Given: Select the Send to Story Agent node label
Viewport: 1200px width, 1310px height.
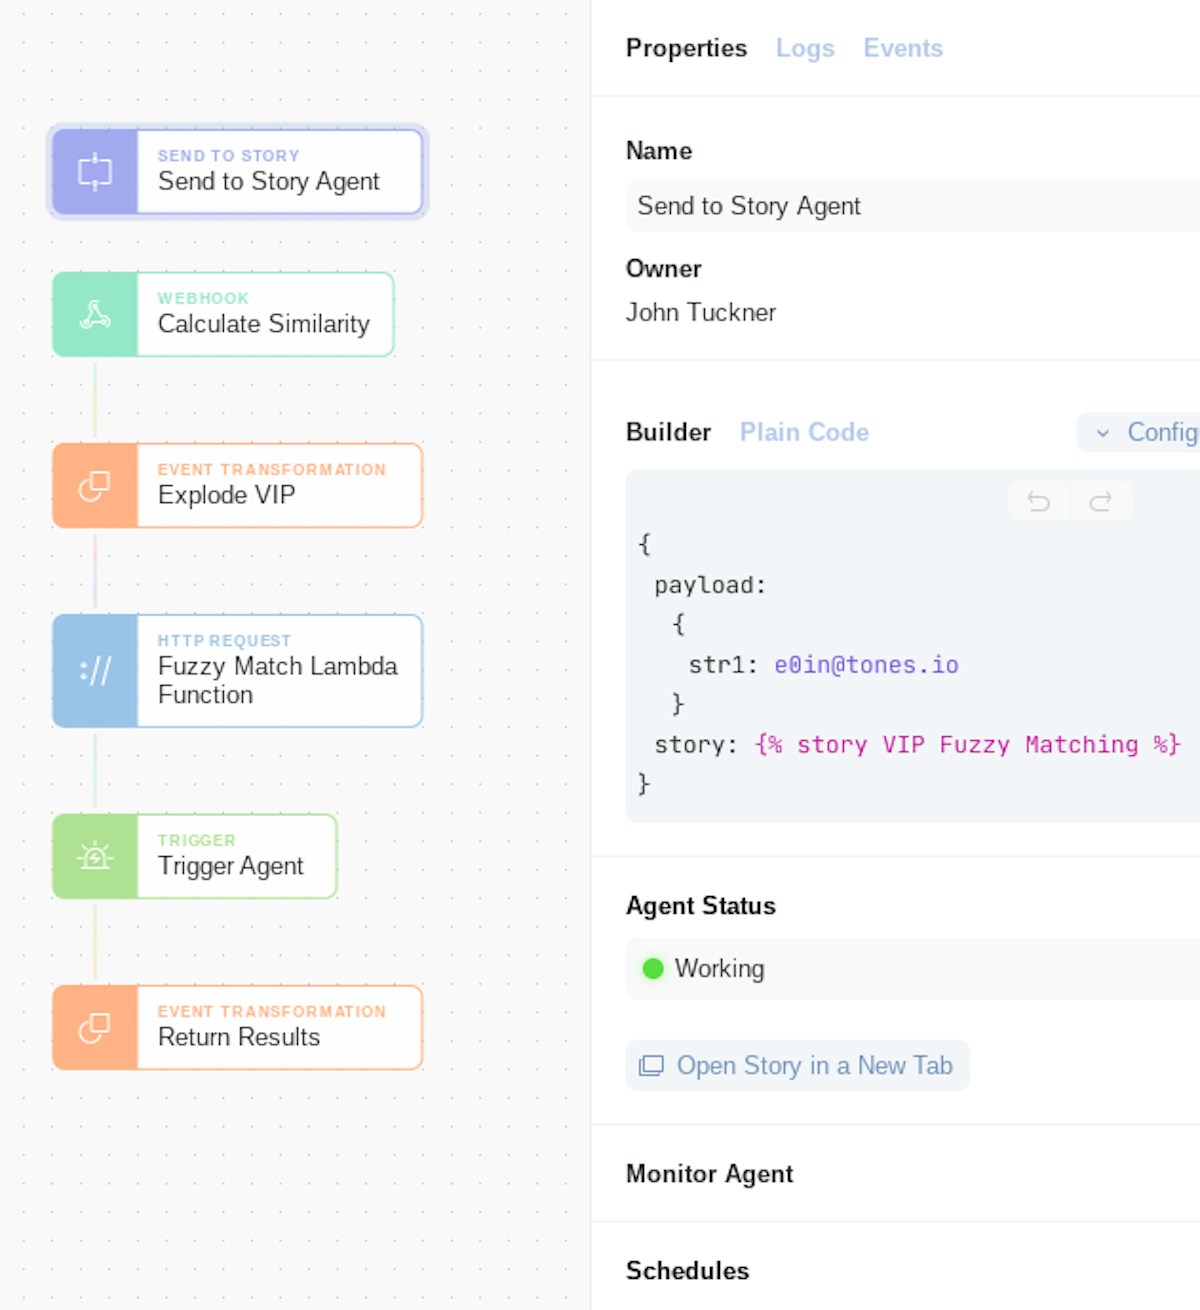Looking at the screenshot, I should click(269, 182).
